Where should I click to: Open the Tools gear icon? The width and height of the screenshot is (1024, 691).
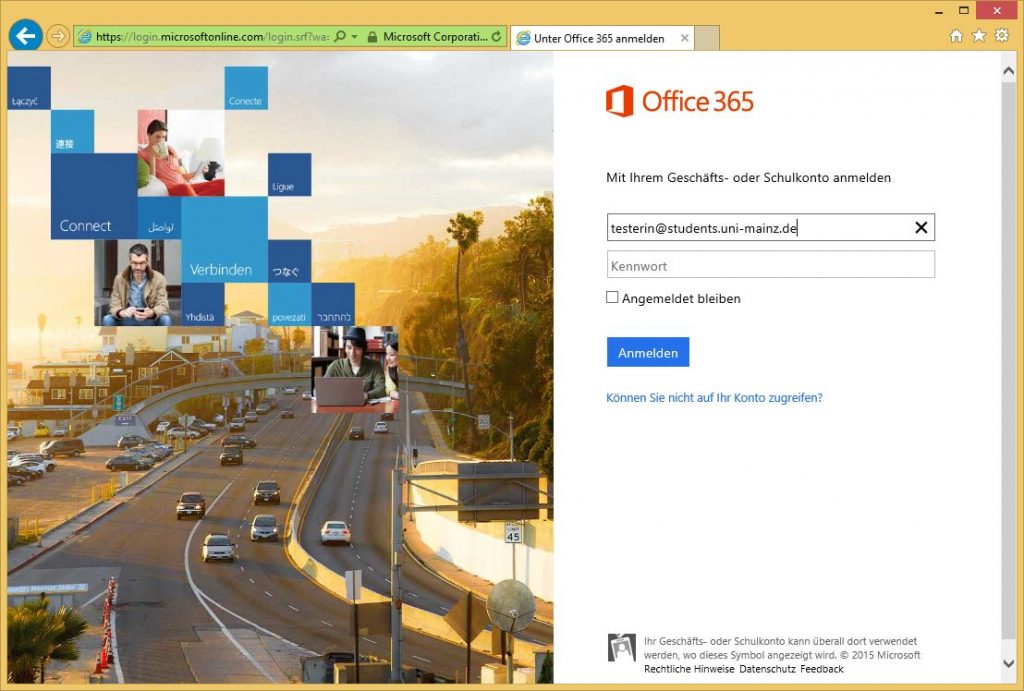tap(1002, 35)
